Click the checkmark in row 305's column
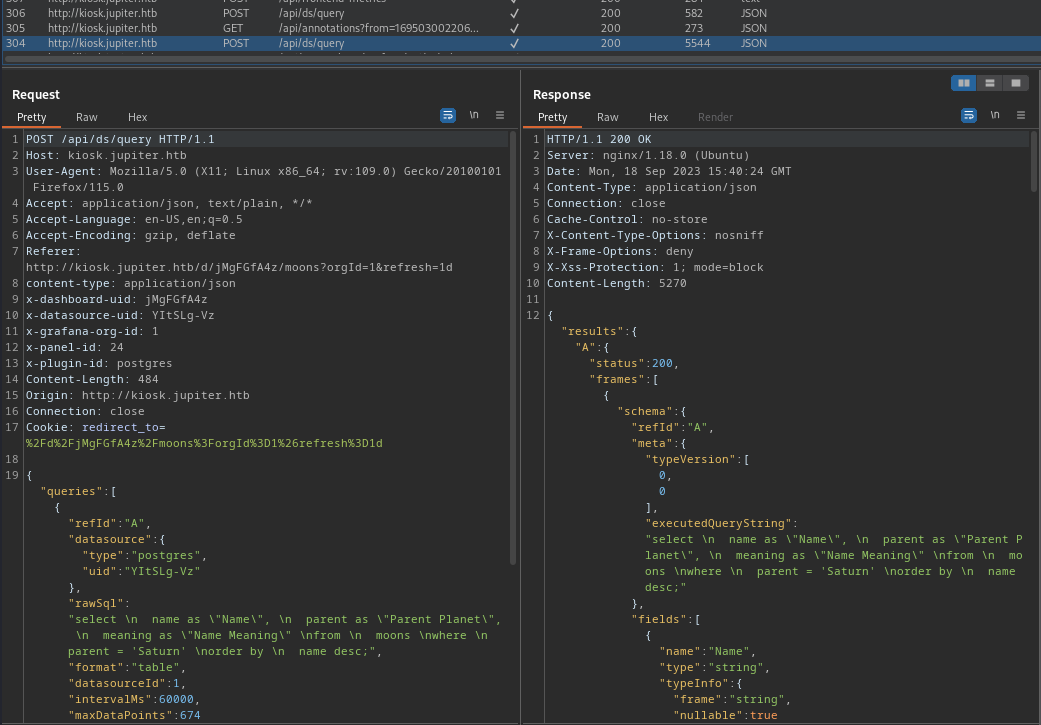Image resolution: width=1041 pixels, height=725 pixels. [514, 28]
